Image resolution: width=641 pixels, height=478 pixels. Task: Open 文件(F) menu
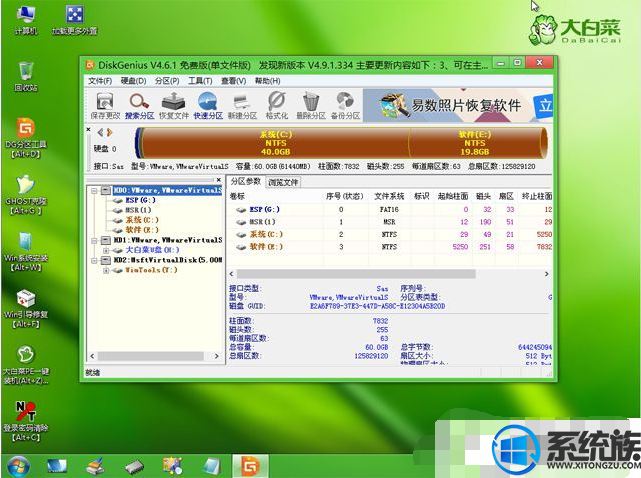[100, 81]
